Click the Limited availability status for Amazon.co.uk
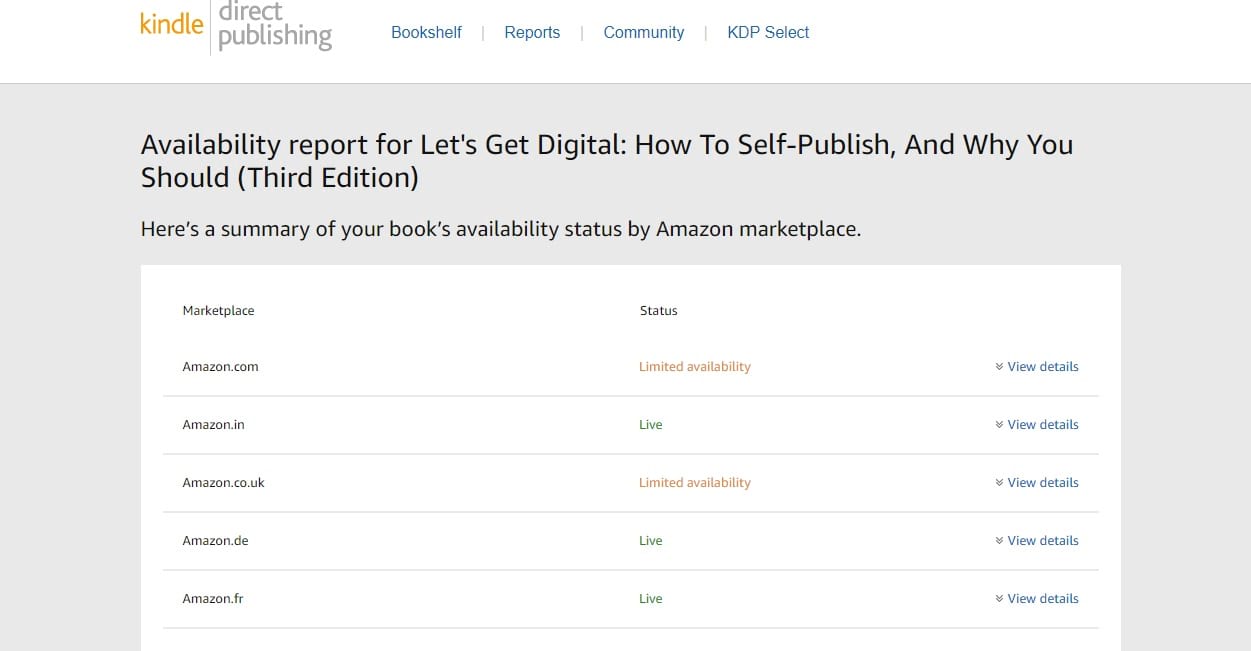This screenshot has width=1251, height=651. (x=695, y=483)
